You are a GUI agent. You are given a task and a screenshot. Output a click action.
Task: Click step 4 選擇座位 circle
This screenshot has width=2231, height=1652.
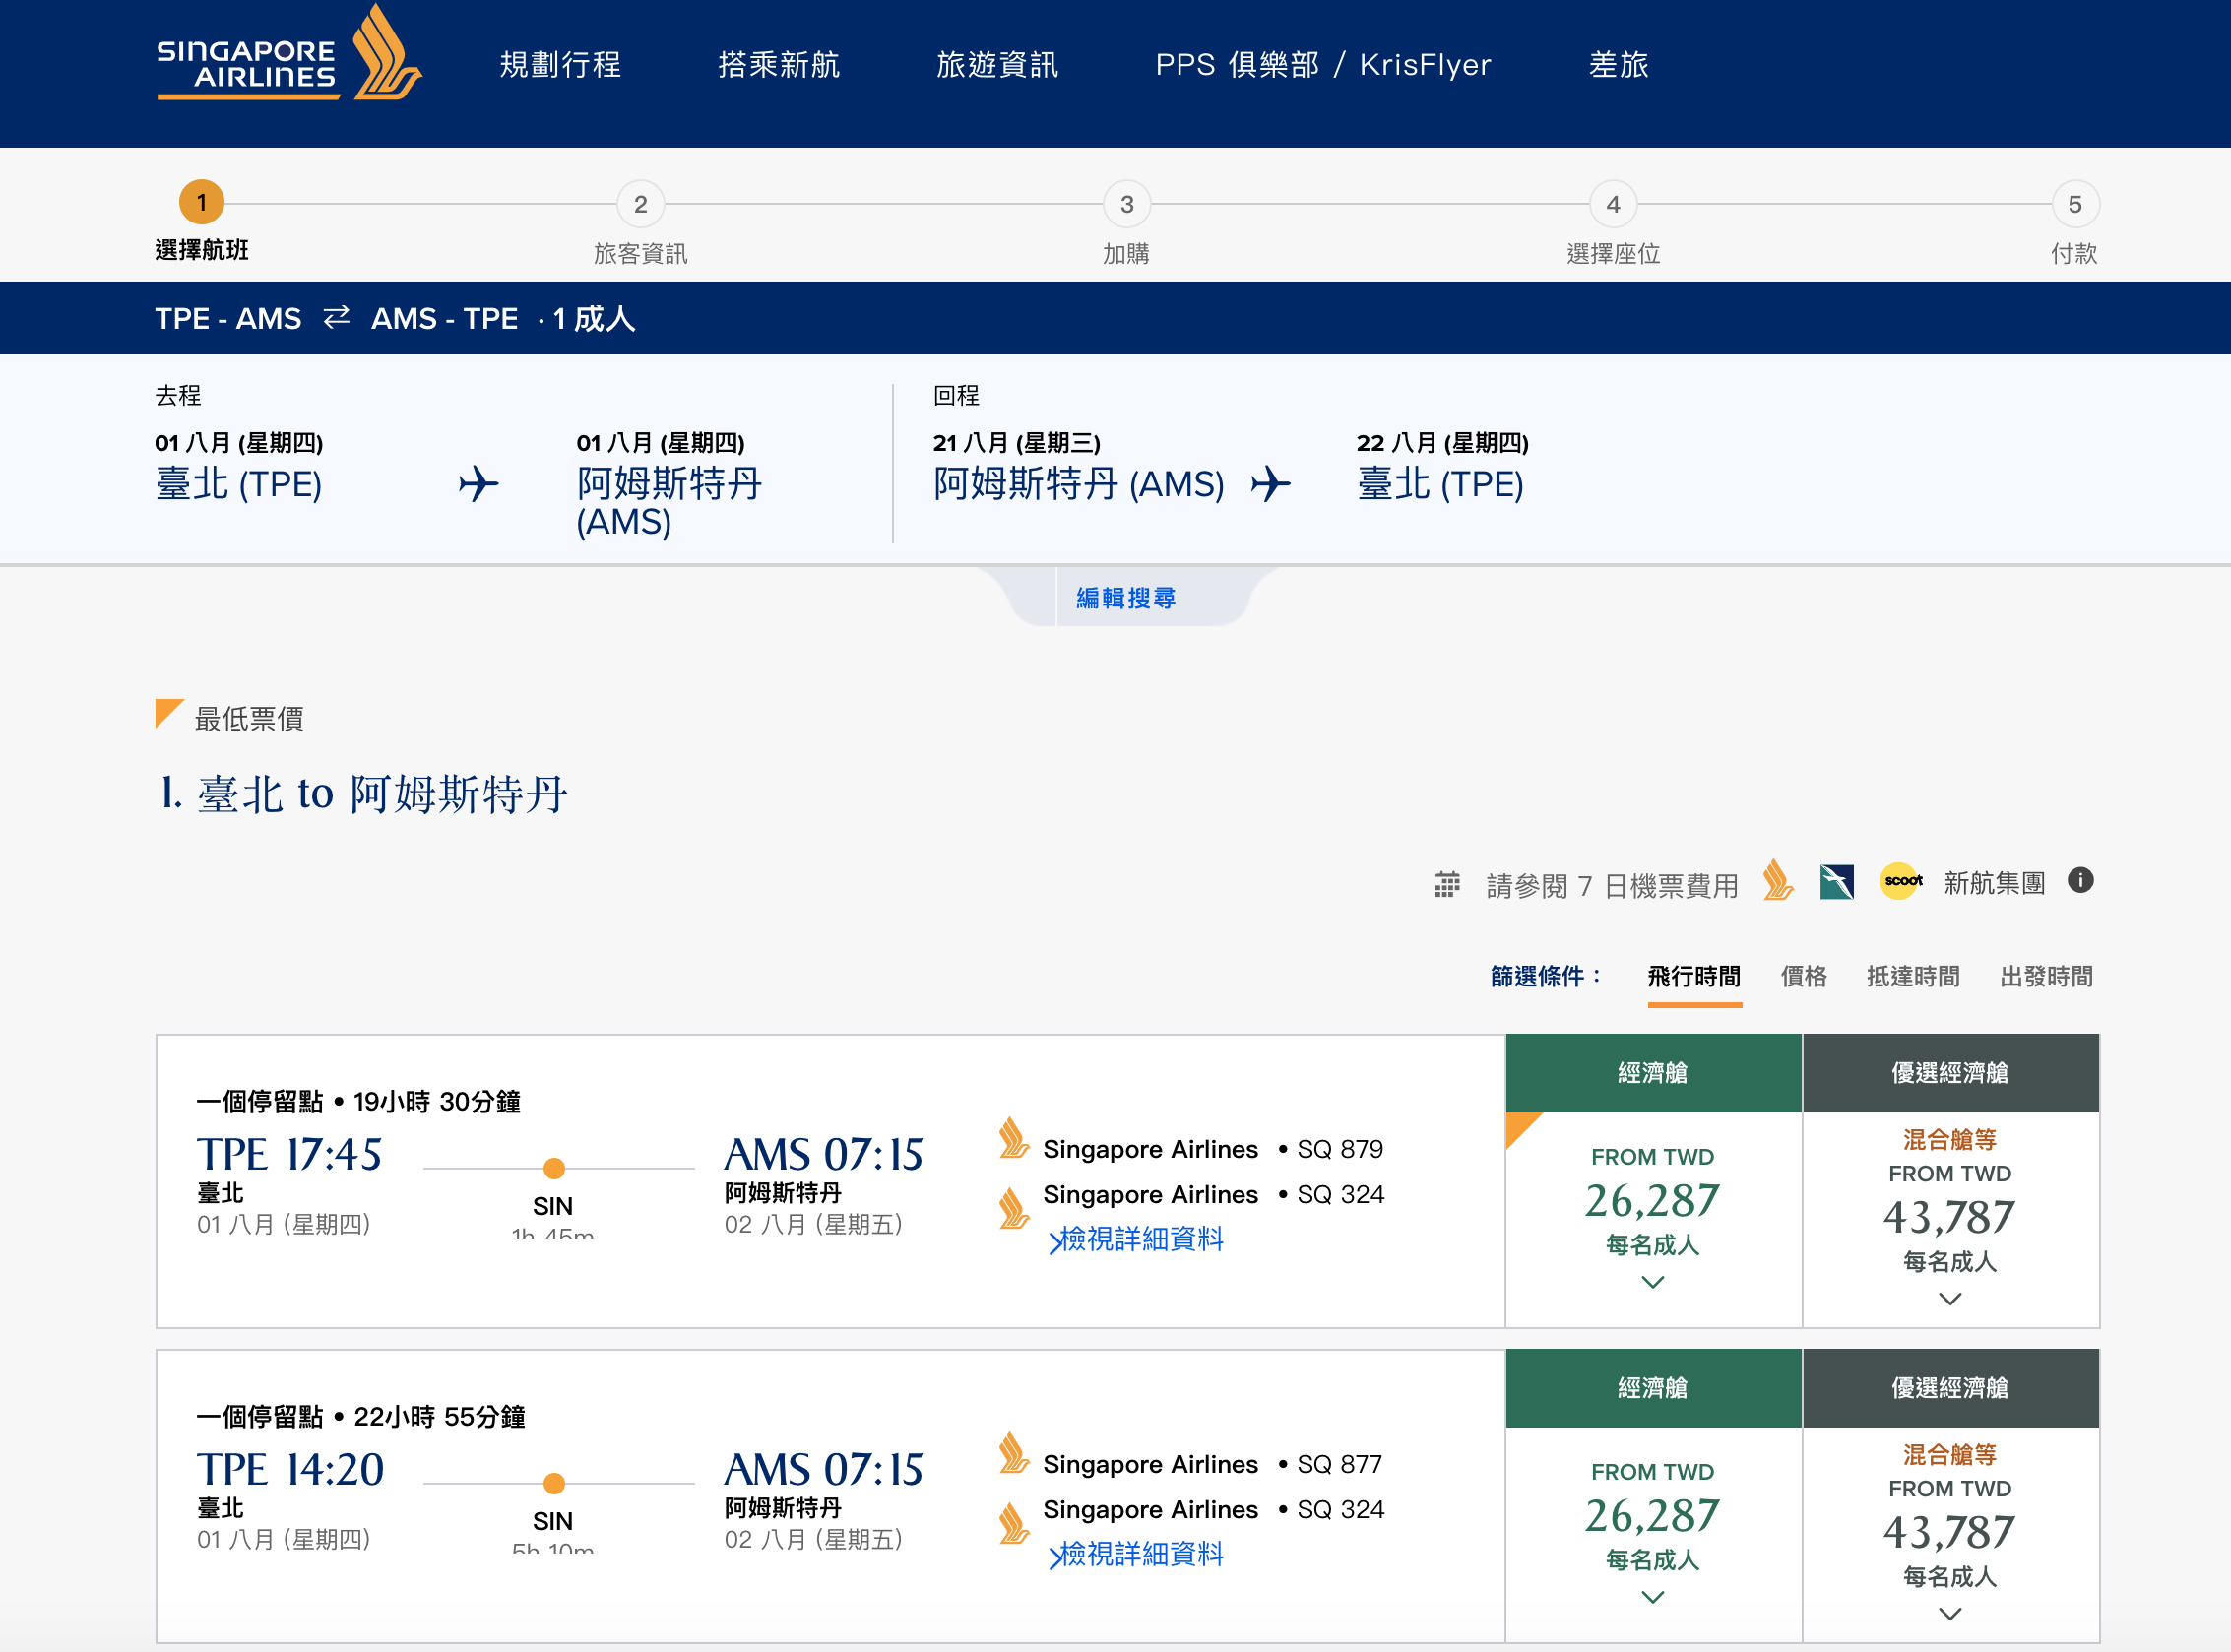pyautogui.click(x=1613, y=205)
